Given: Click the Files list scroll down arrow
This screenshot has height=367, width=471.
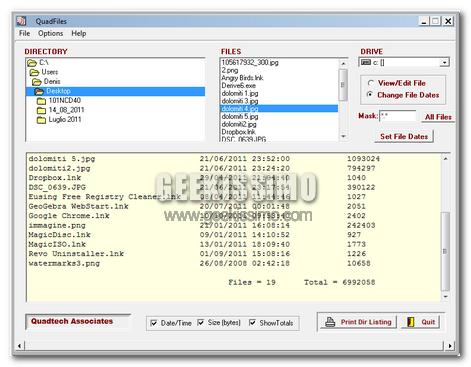Looking at the screenshot, I should [343, 137].
